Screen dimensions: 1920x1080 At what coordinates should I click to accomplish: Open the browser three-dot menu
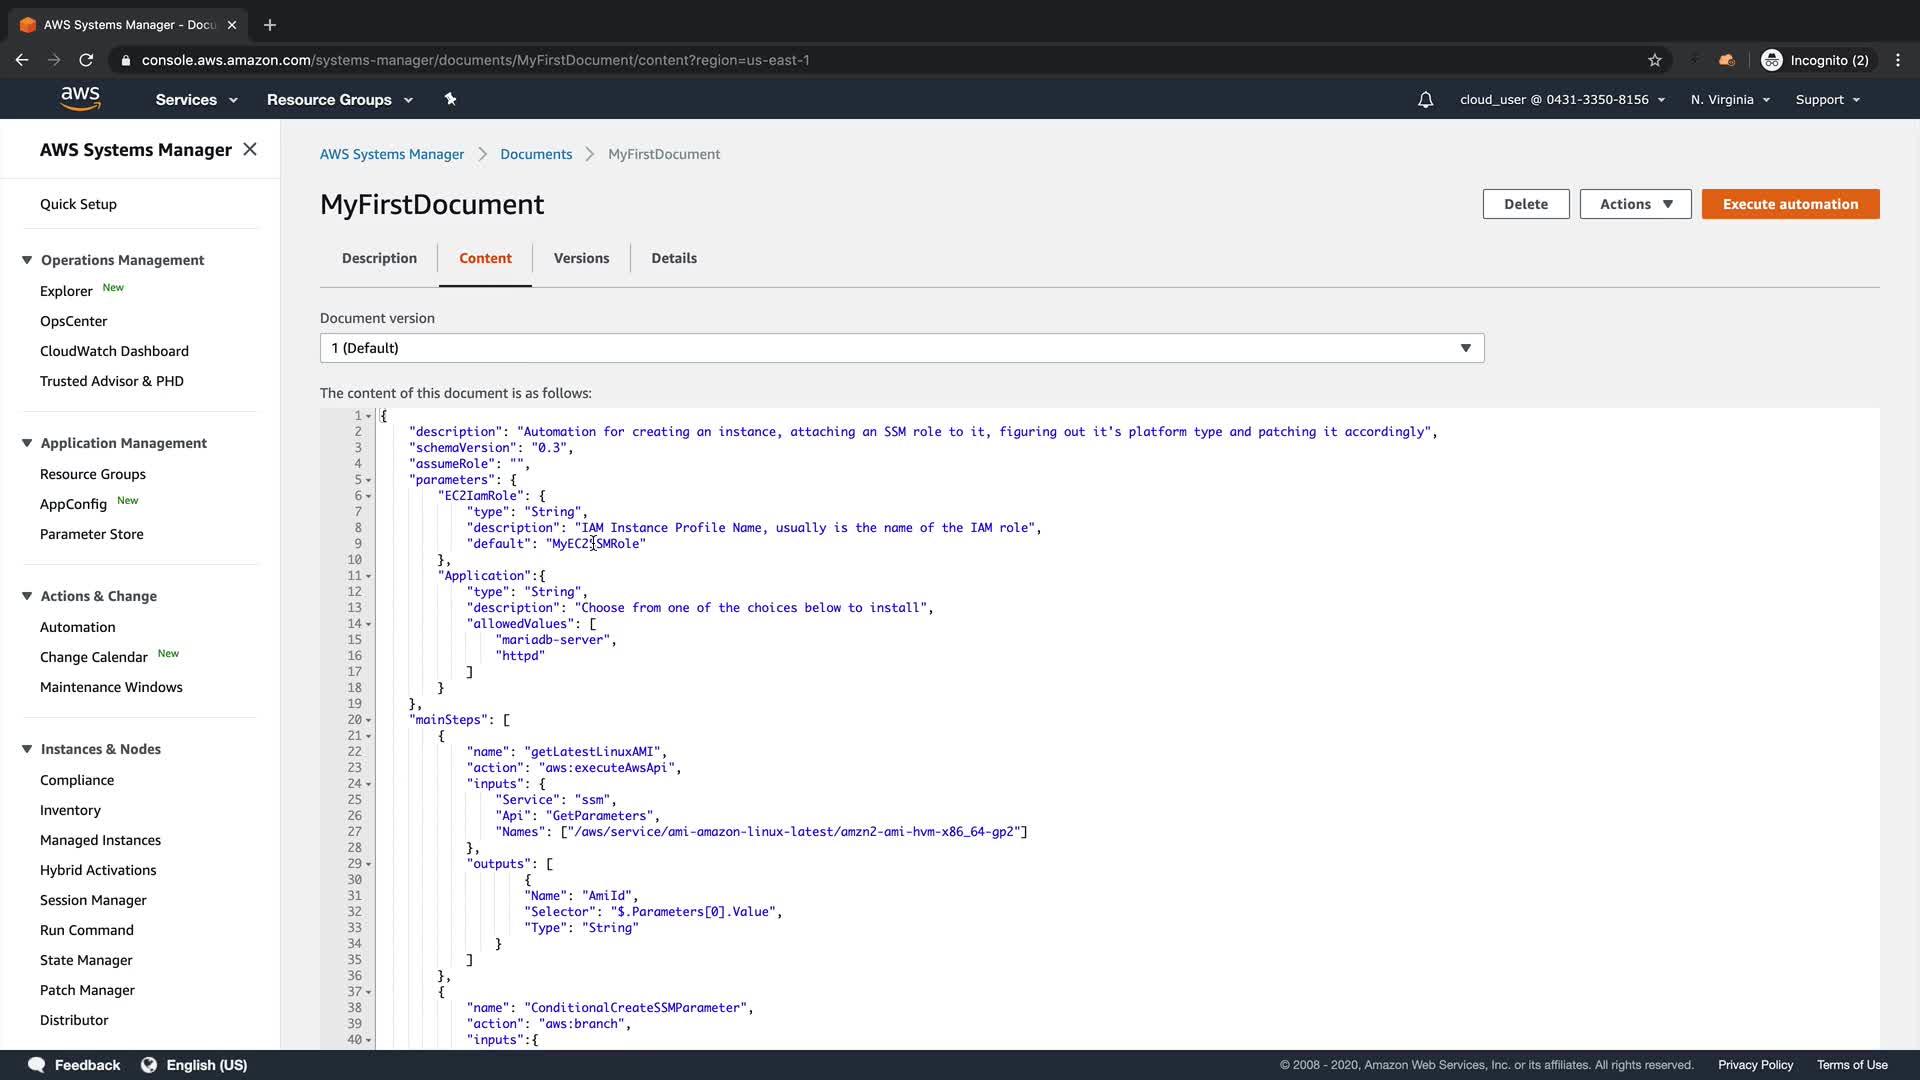(x=1898, y=60)
